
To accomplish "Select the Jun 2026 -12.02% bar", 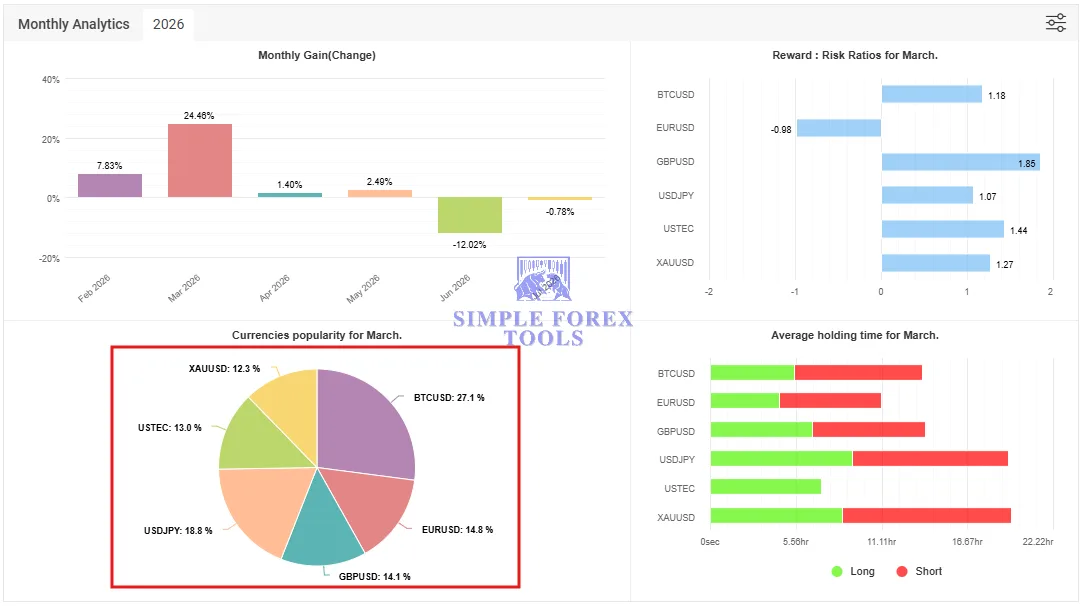I will 470,215.
